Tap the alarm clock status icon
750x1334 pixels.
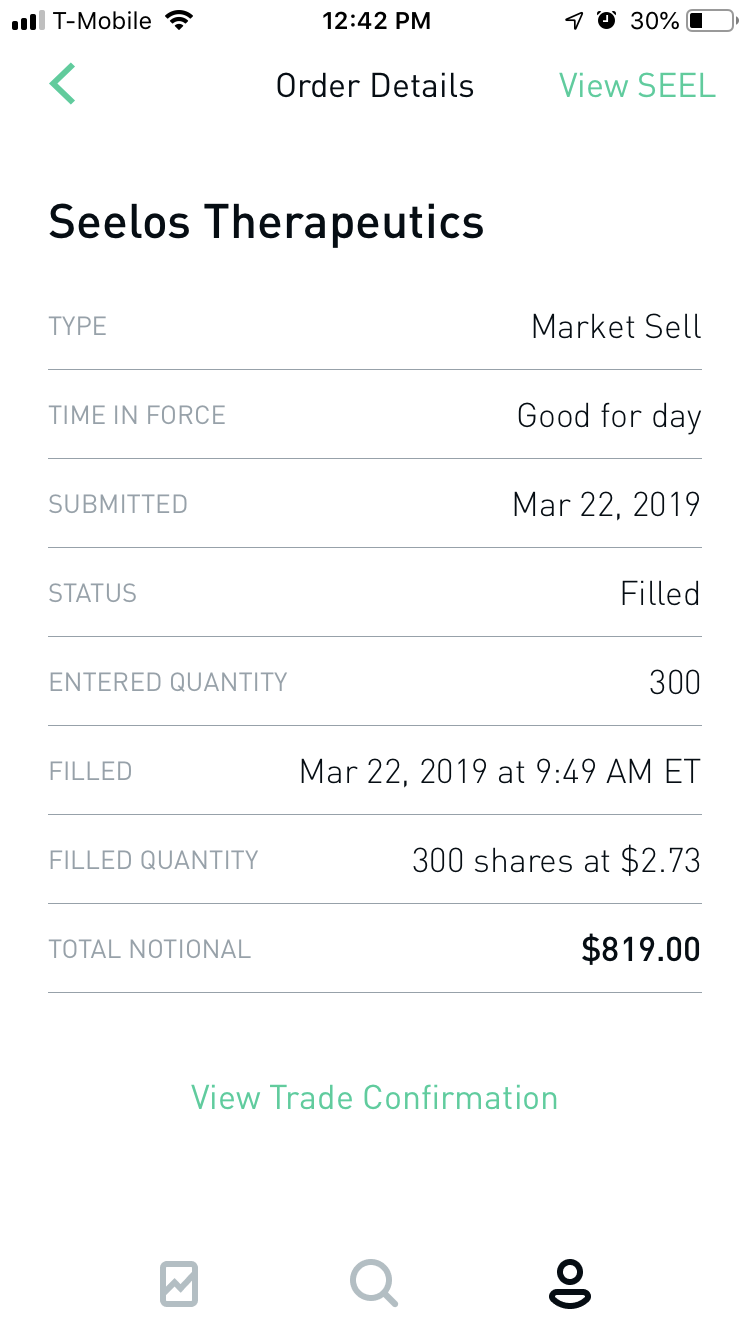(x=607, y=21)
